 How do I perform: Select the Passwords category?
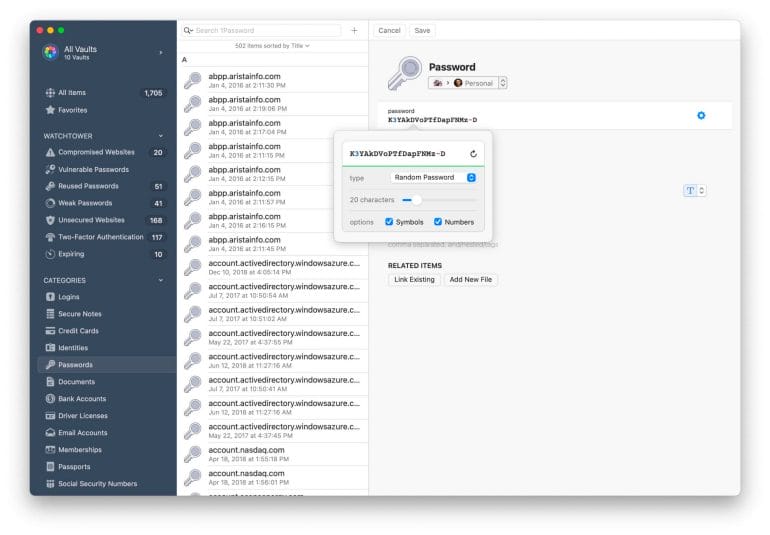[x=107, y=365]
